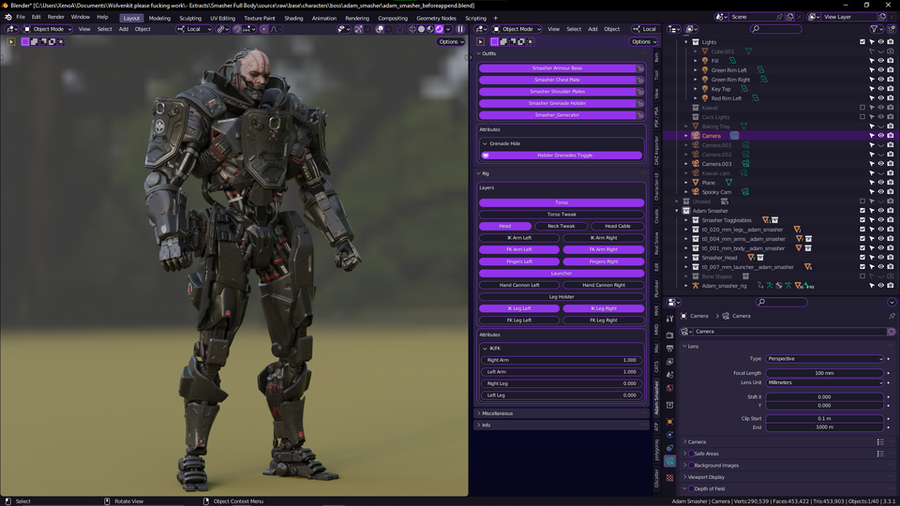Toggle proportional editing icon in header
Viewport: 900px width, 506px height.
pos(264,29)
